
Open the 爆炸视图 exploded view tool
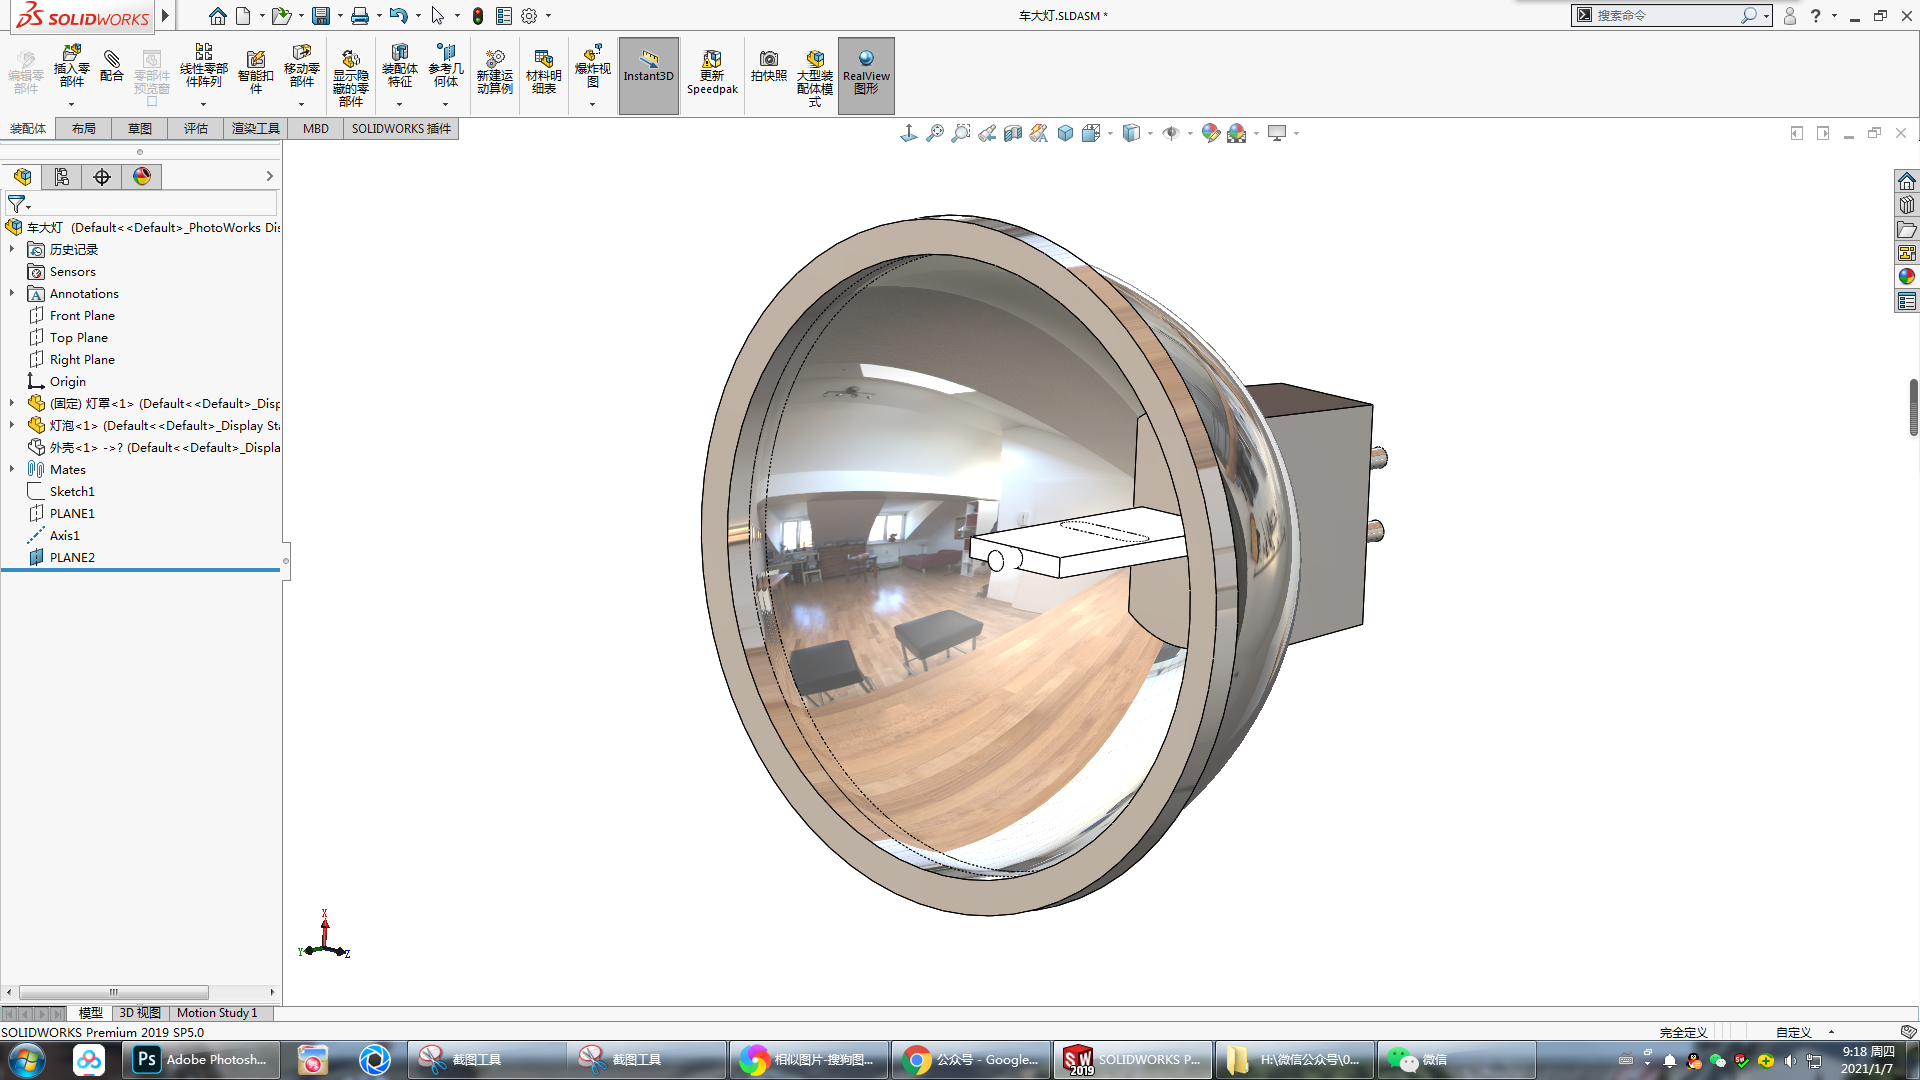tap(592, 68)
